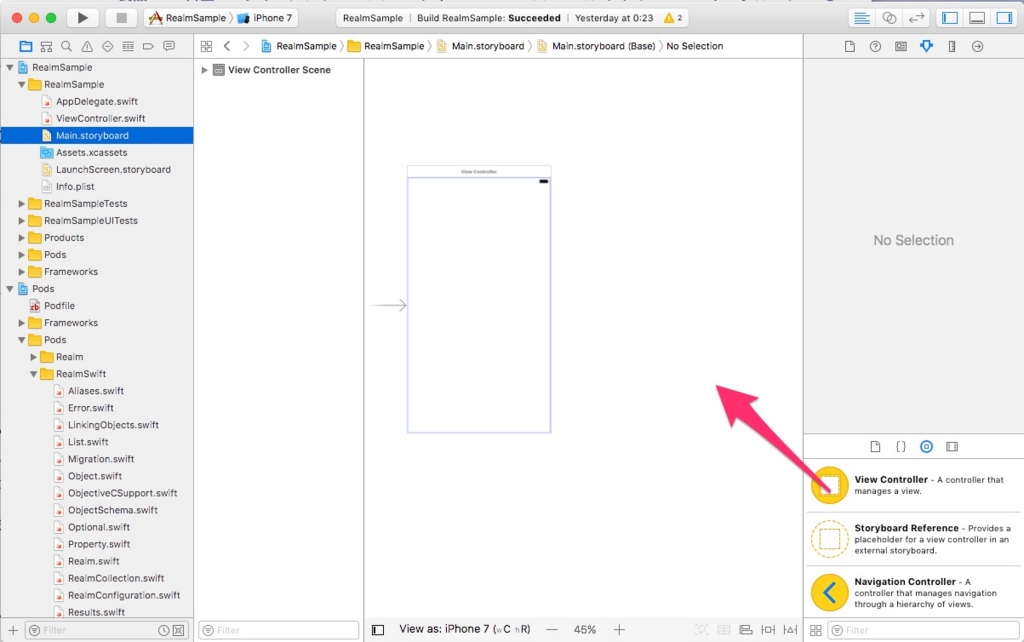Click the navigator filter field
This screenshot has height=642, width=1024.
click(x=108, y=630)
